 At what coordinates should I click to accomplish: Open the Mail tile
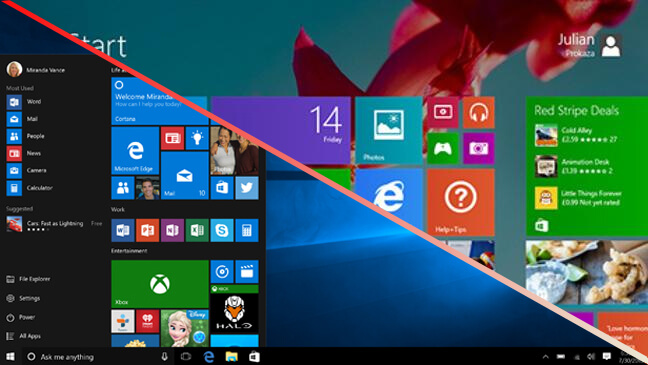pyautogui.click(x=184, y=175)
